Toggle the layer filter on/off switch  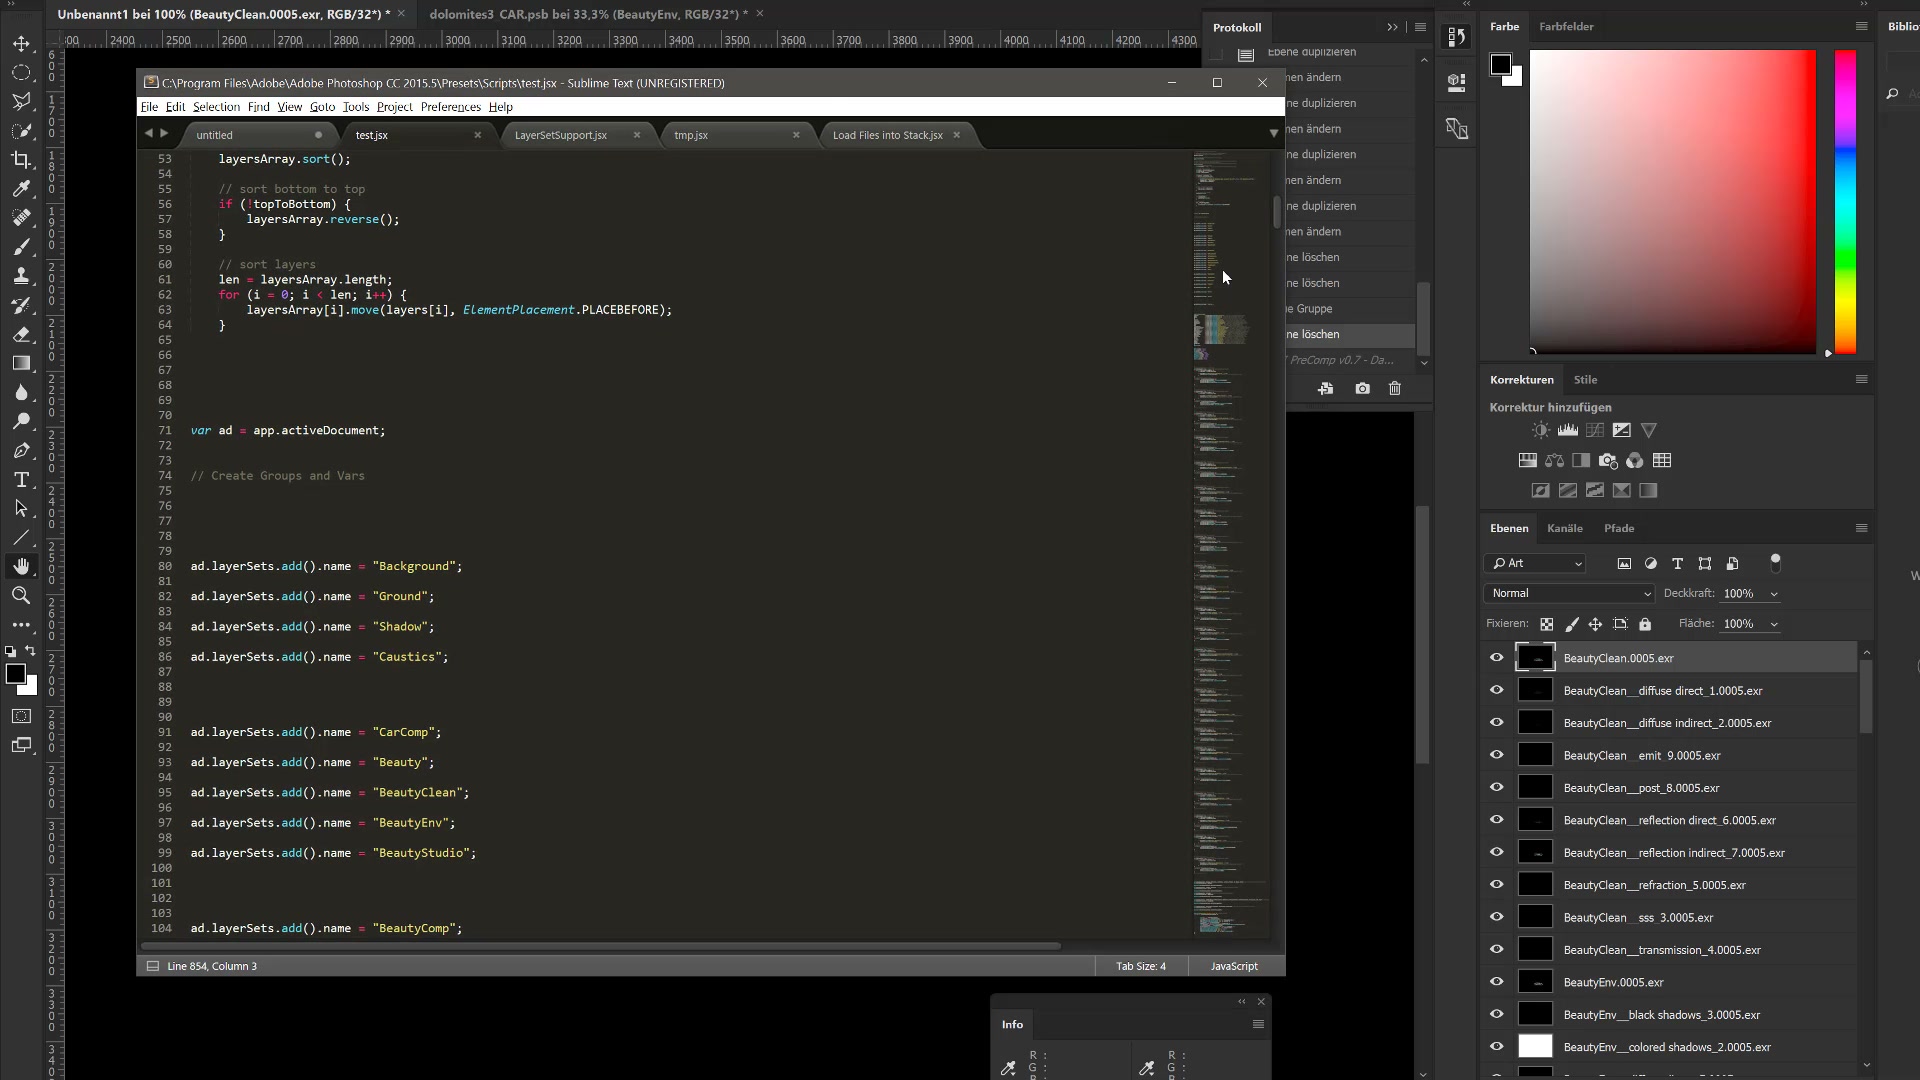click(1775, 563)
